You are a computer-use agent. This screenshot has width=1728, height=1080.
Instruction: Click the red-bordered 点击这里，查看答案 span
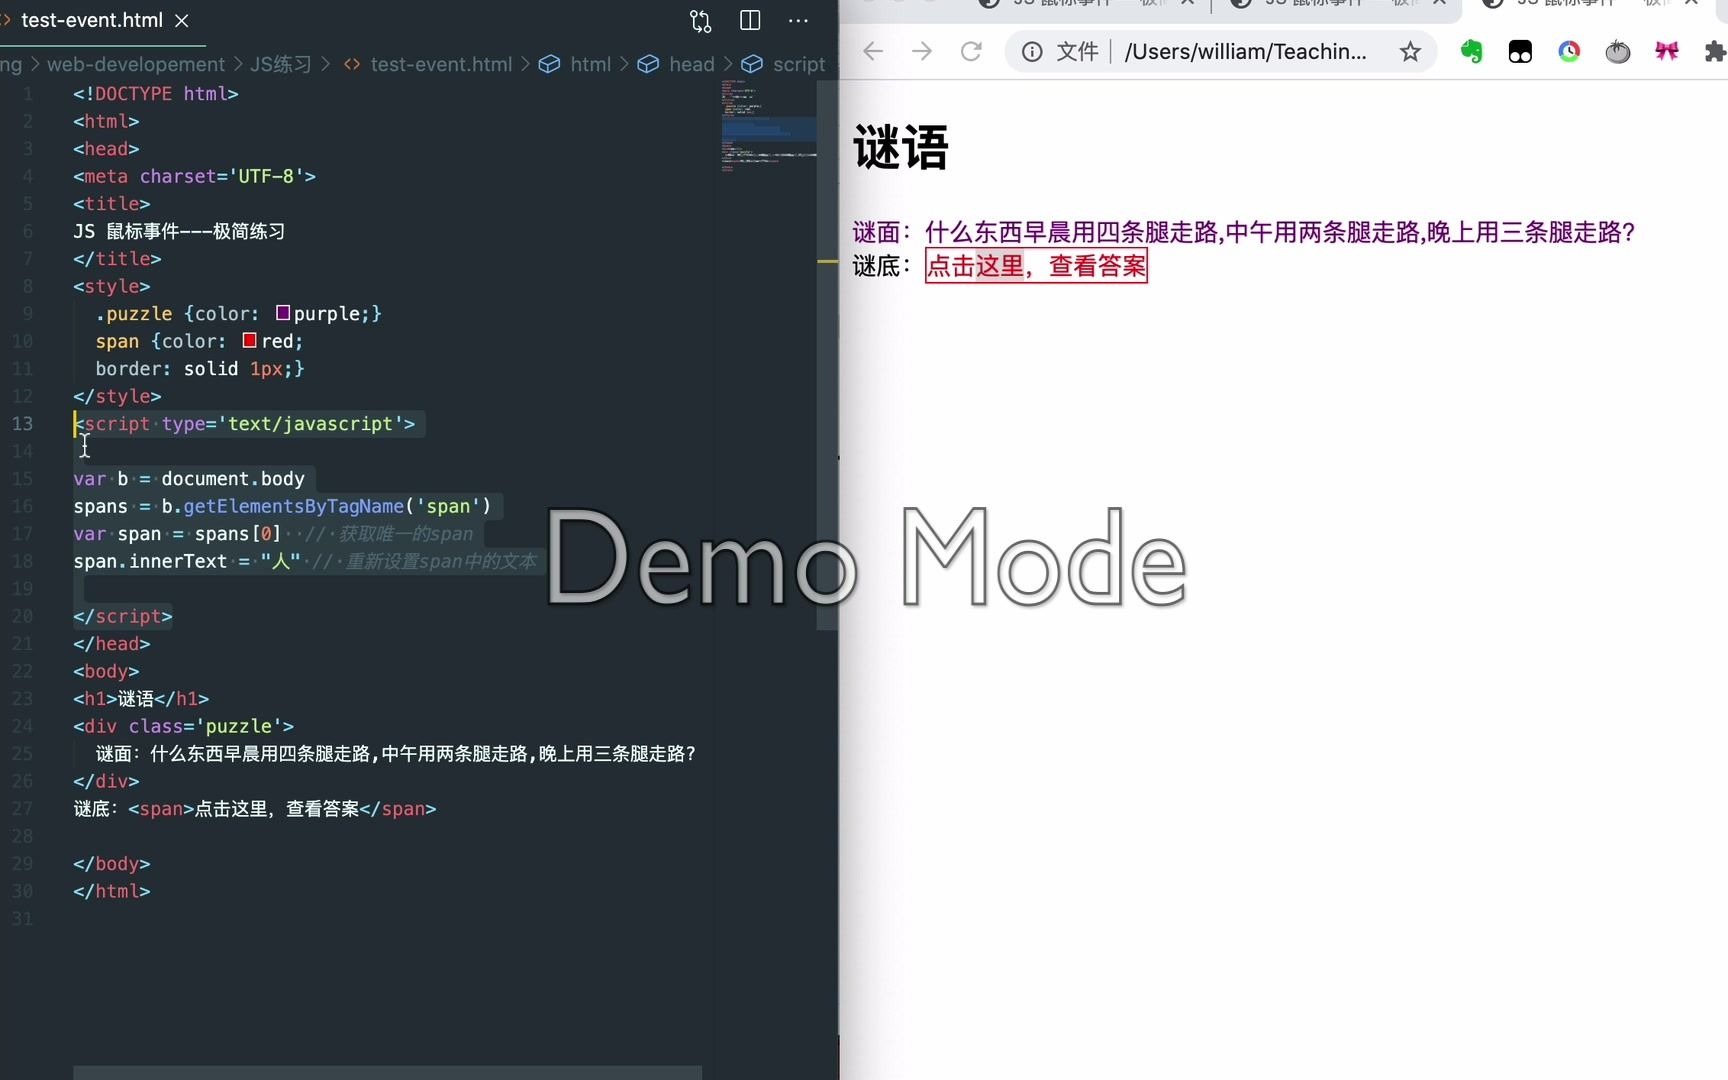[x=1036, y=266]
